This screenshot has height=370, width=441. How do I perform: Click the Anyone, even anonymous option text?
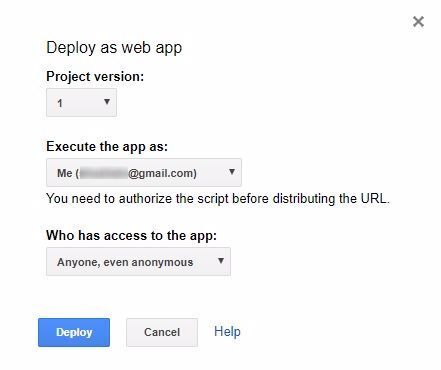pyautogui.click(x=125, y=262)
